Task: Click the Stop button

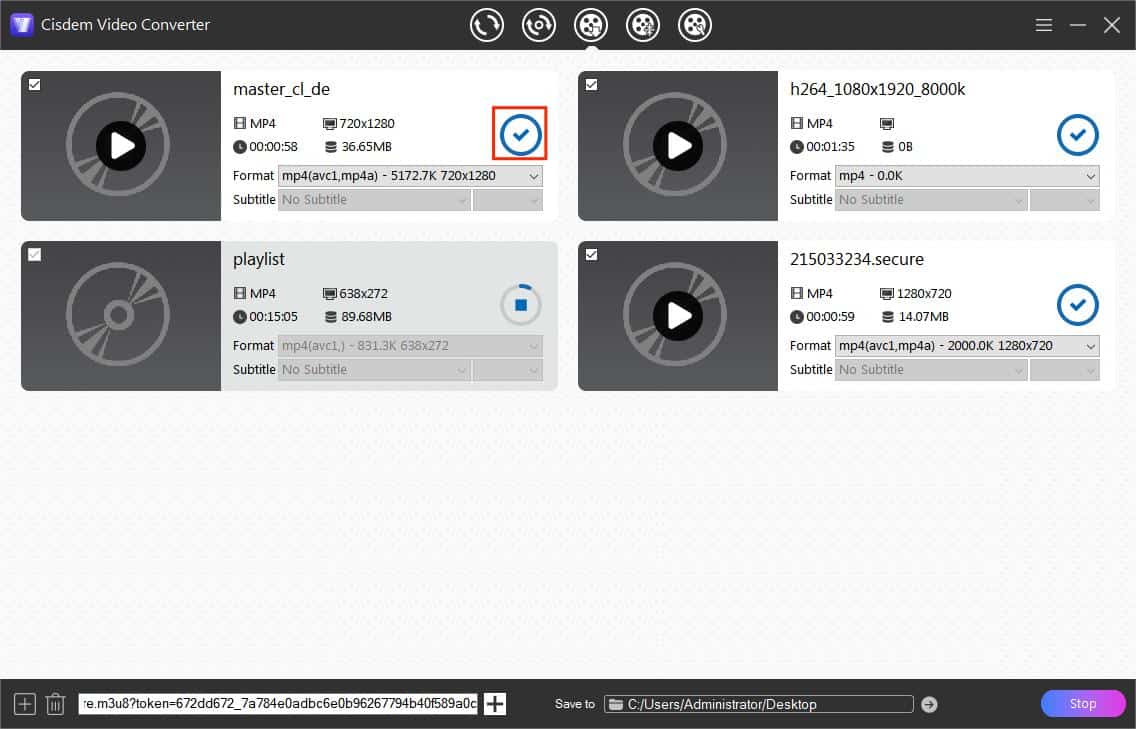Action: coord(1083,704)
